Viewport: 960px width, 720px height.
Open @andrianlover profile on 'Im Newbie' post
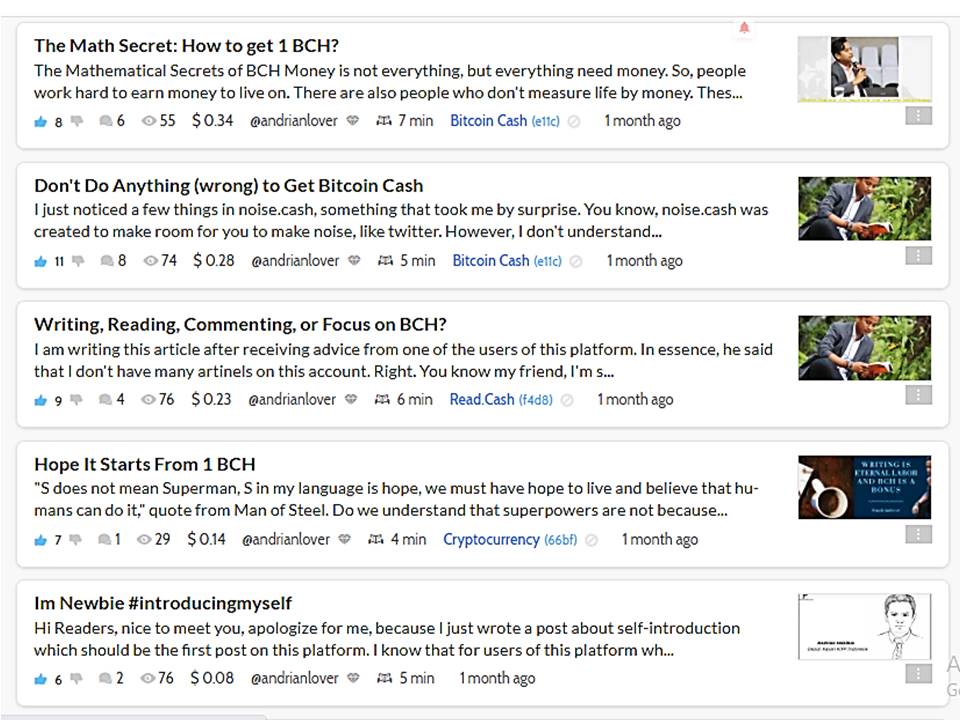(294, 678)
